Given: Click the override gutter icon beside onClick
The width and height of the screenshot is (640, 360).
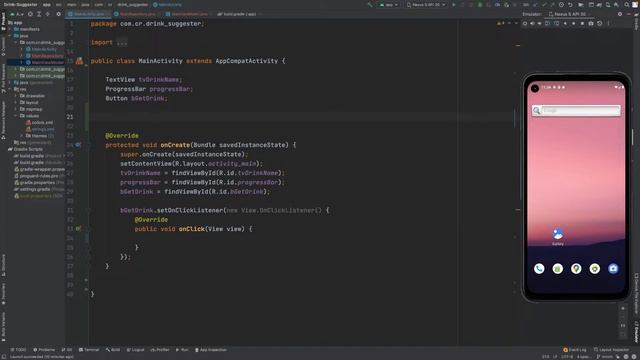Looking at the screenshot, I should coord(78,229).
